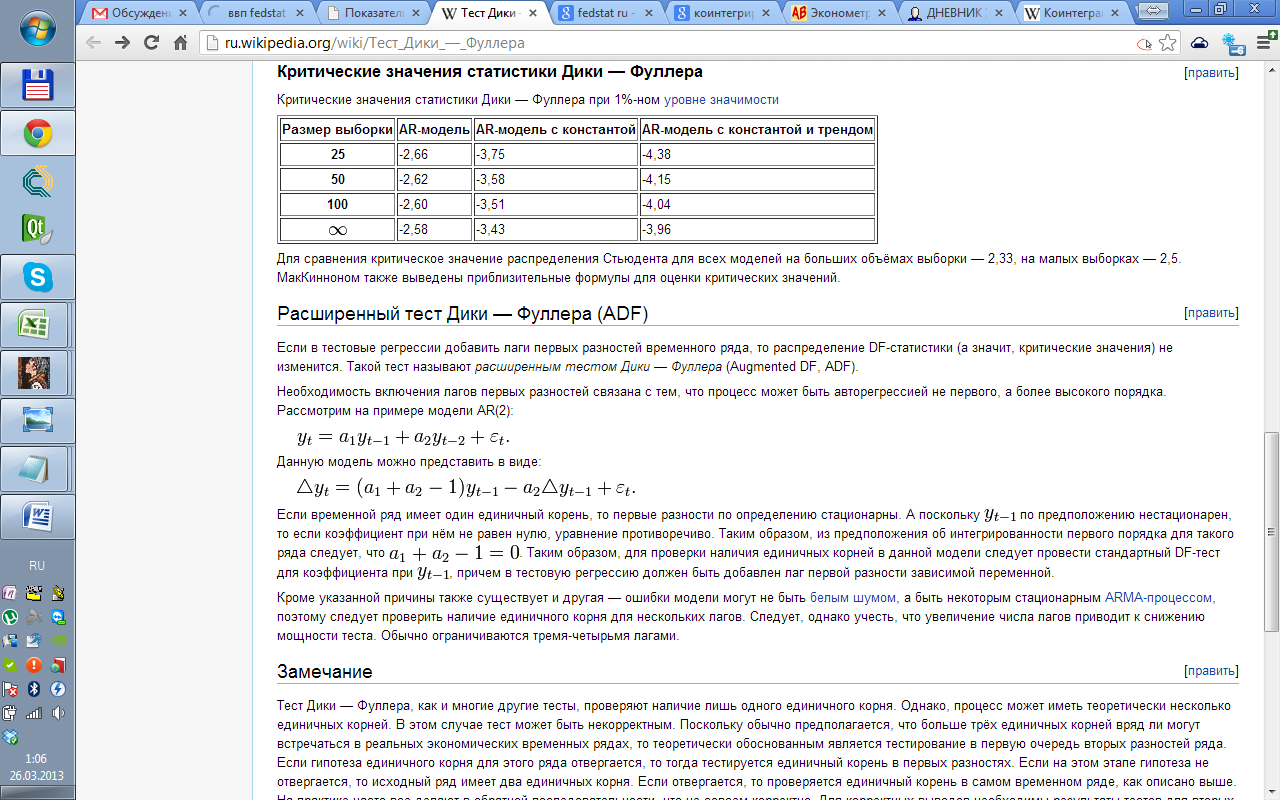Viewport: 1280px width, 800px height.
Task: Click the uTorrent tray icon
Action: 12,617
